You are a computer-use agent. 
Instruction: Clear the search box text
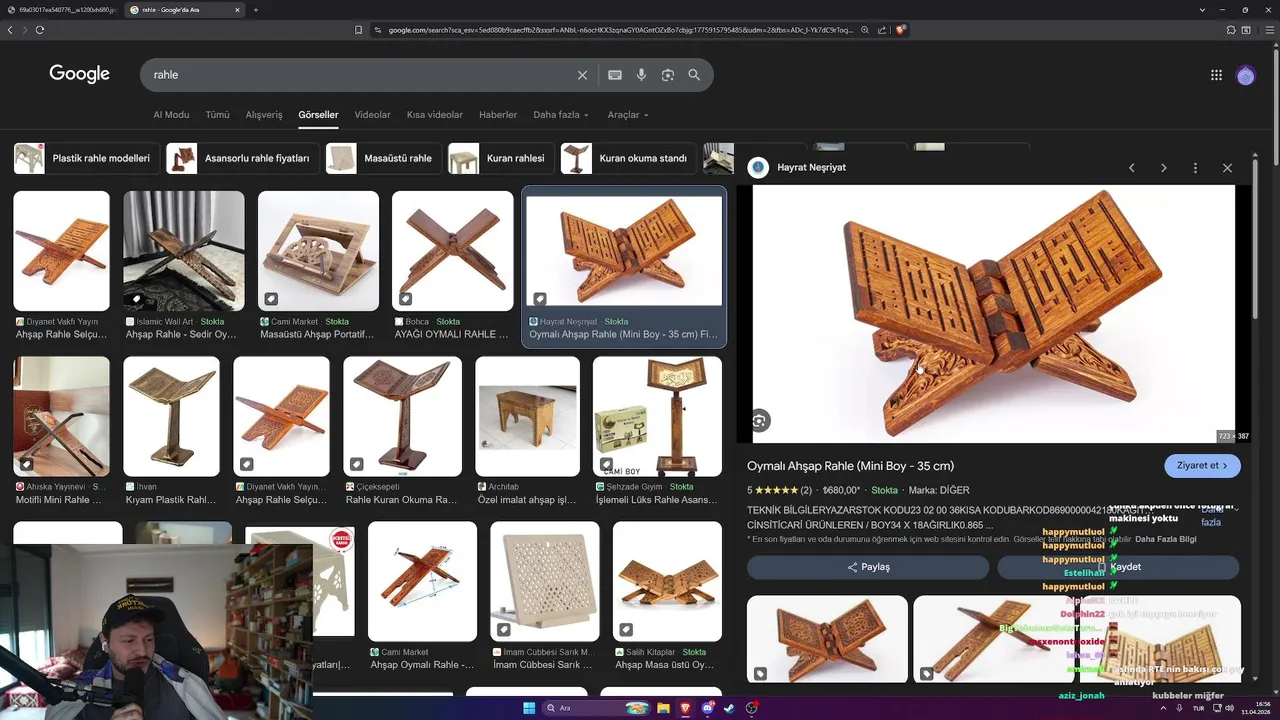pyautogui.click(x=582, y=75)
